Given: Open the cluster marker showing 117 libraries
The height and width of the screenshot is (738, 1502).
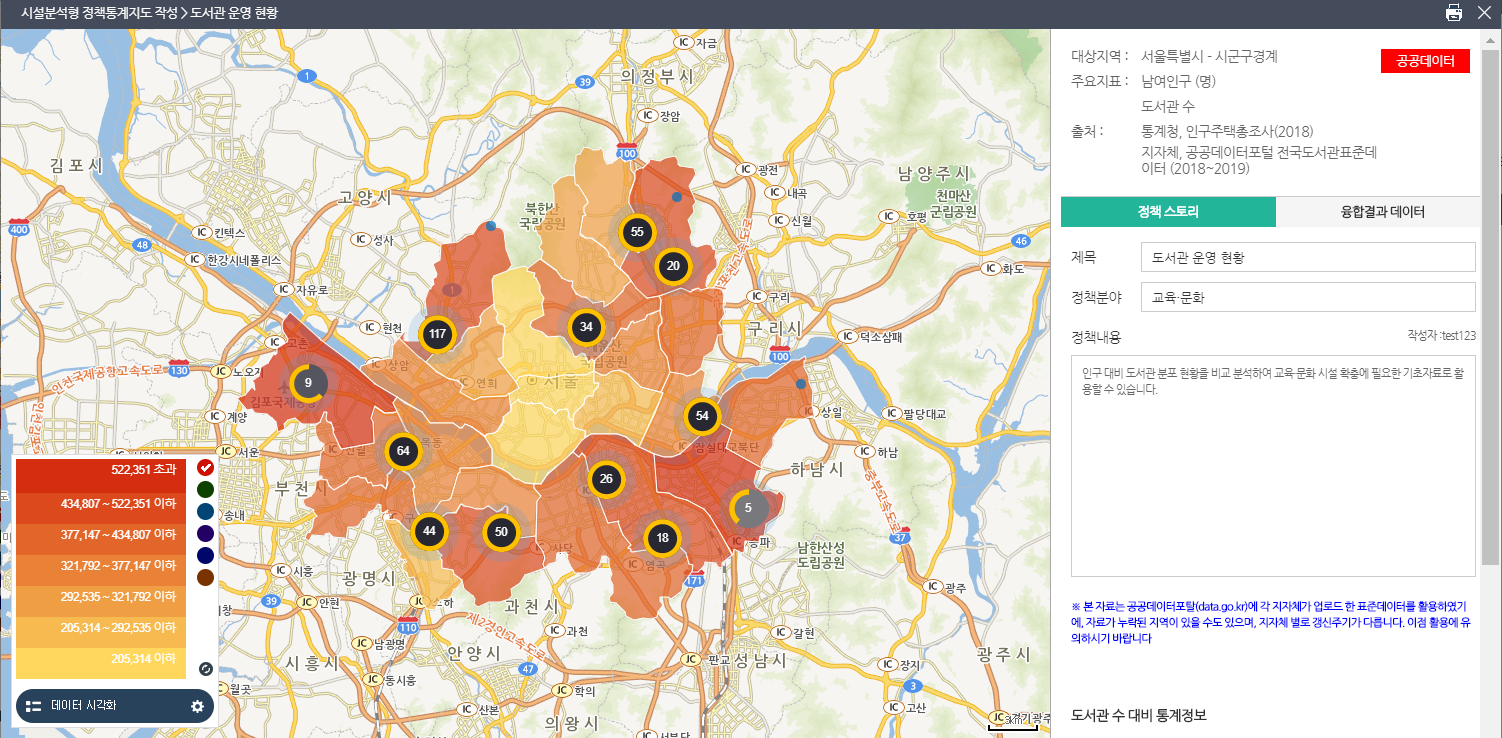Looking at the screenshot, I should [437, 334].
